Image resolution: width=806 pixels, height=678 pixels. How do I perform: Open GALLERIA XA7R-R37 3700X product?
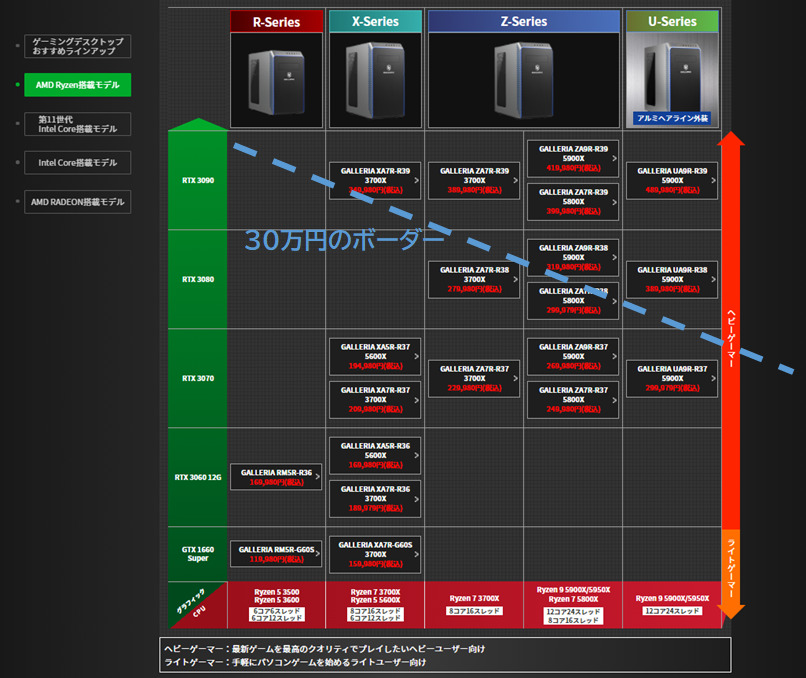375,399
